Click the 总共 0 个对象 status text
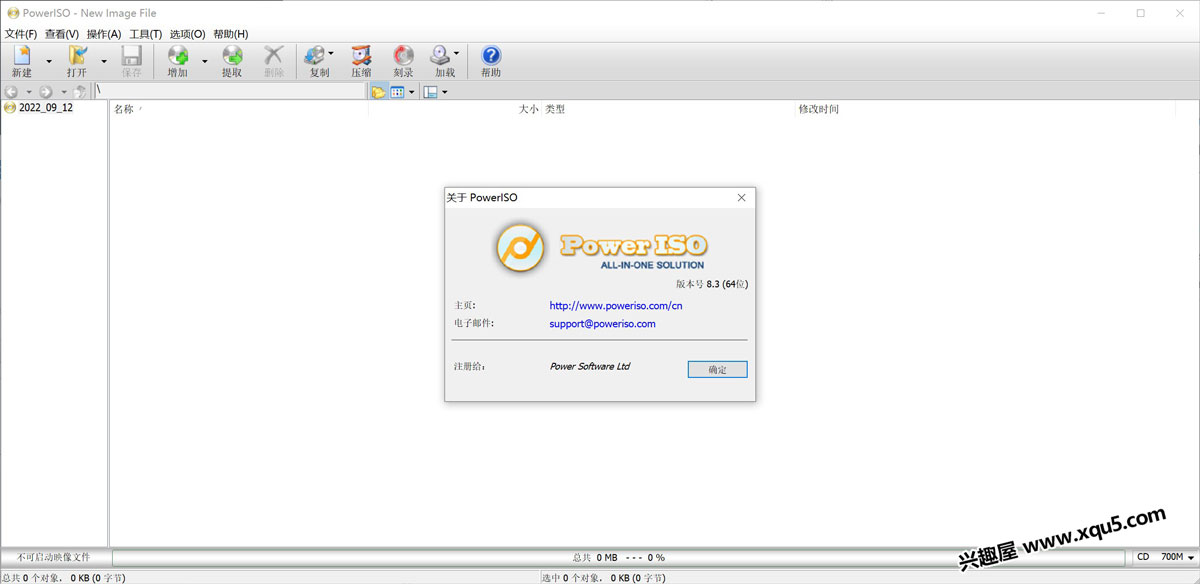The height and width of the screenshot is (584, 1200). (x=64, y=577)
